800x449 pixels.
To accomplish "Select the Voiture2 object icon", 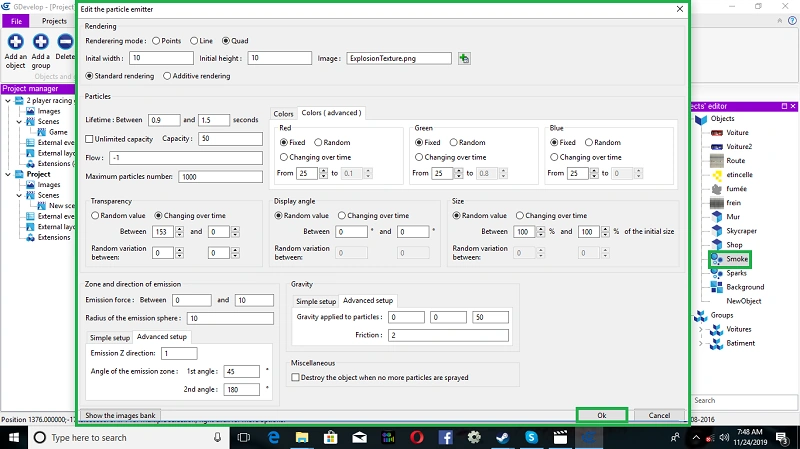I will 717,146.
